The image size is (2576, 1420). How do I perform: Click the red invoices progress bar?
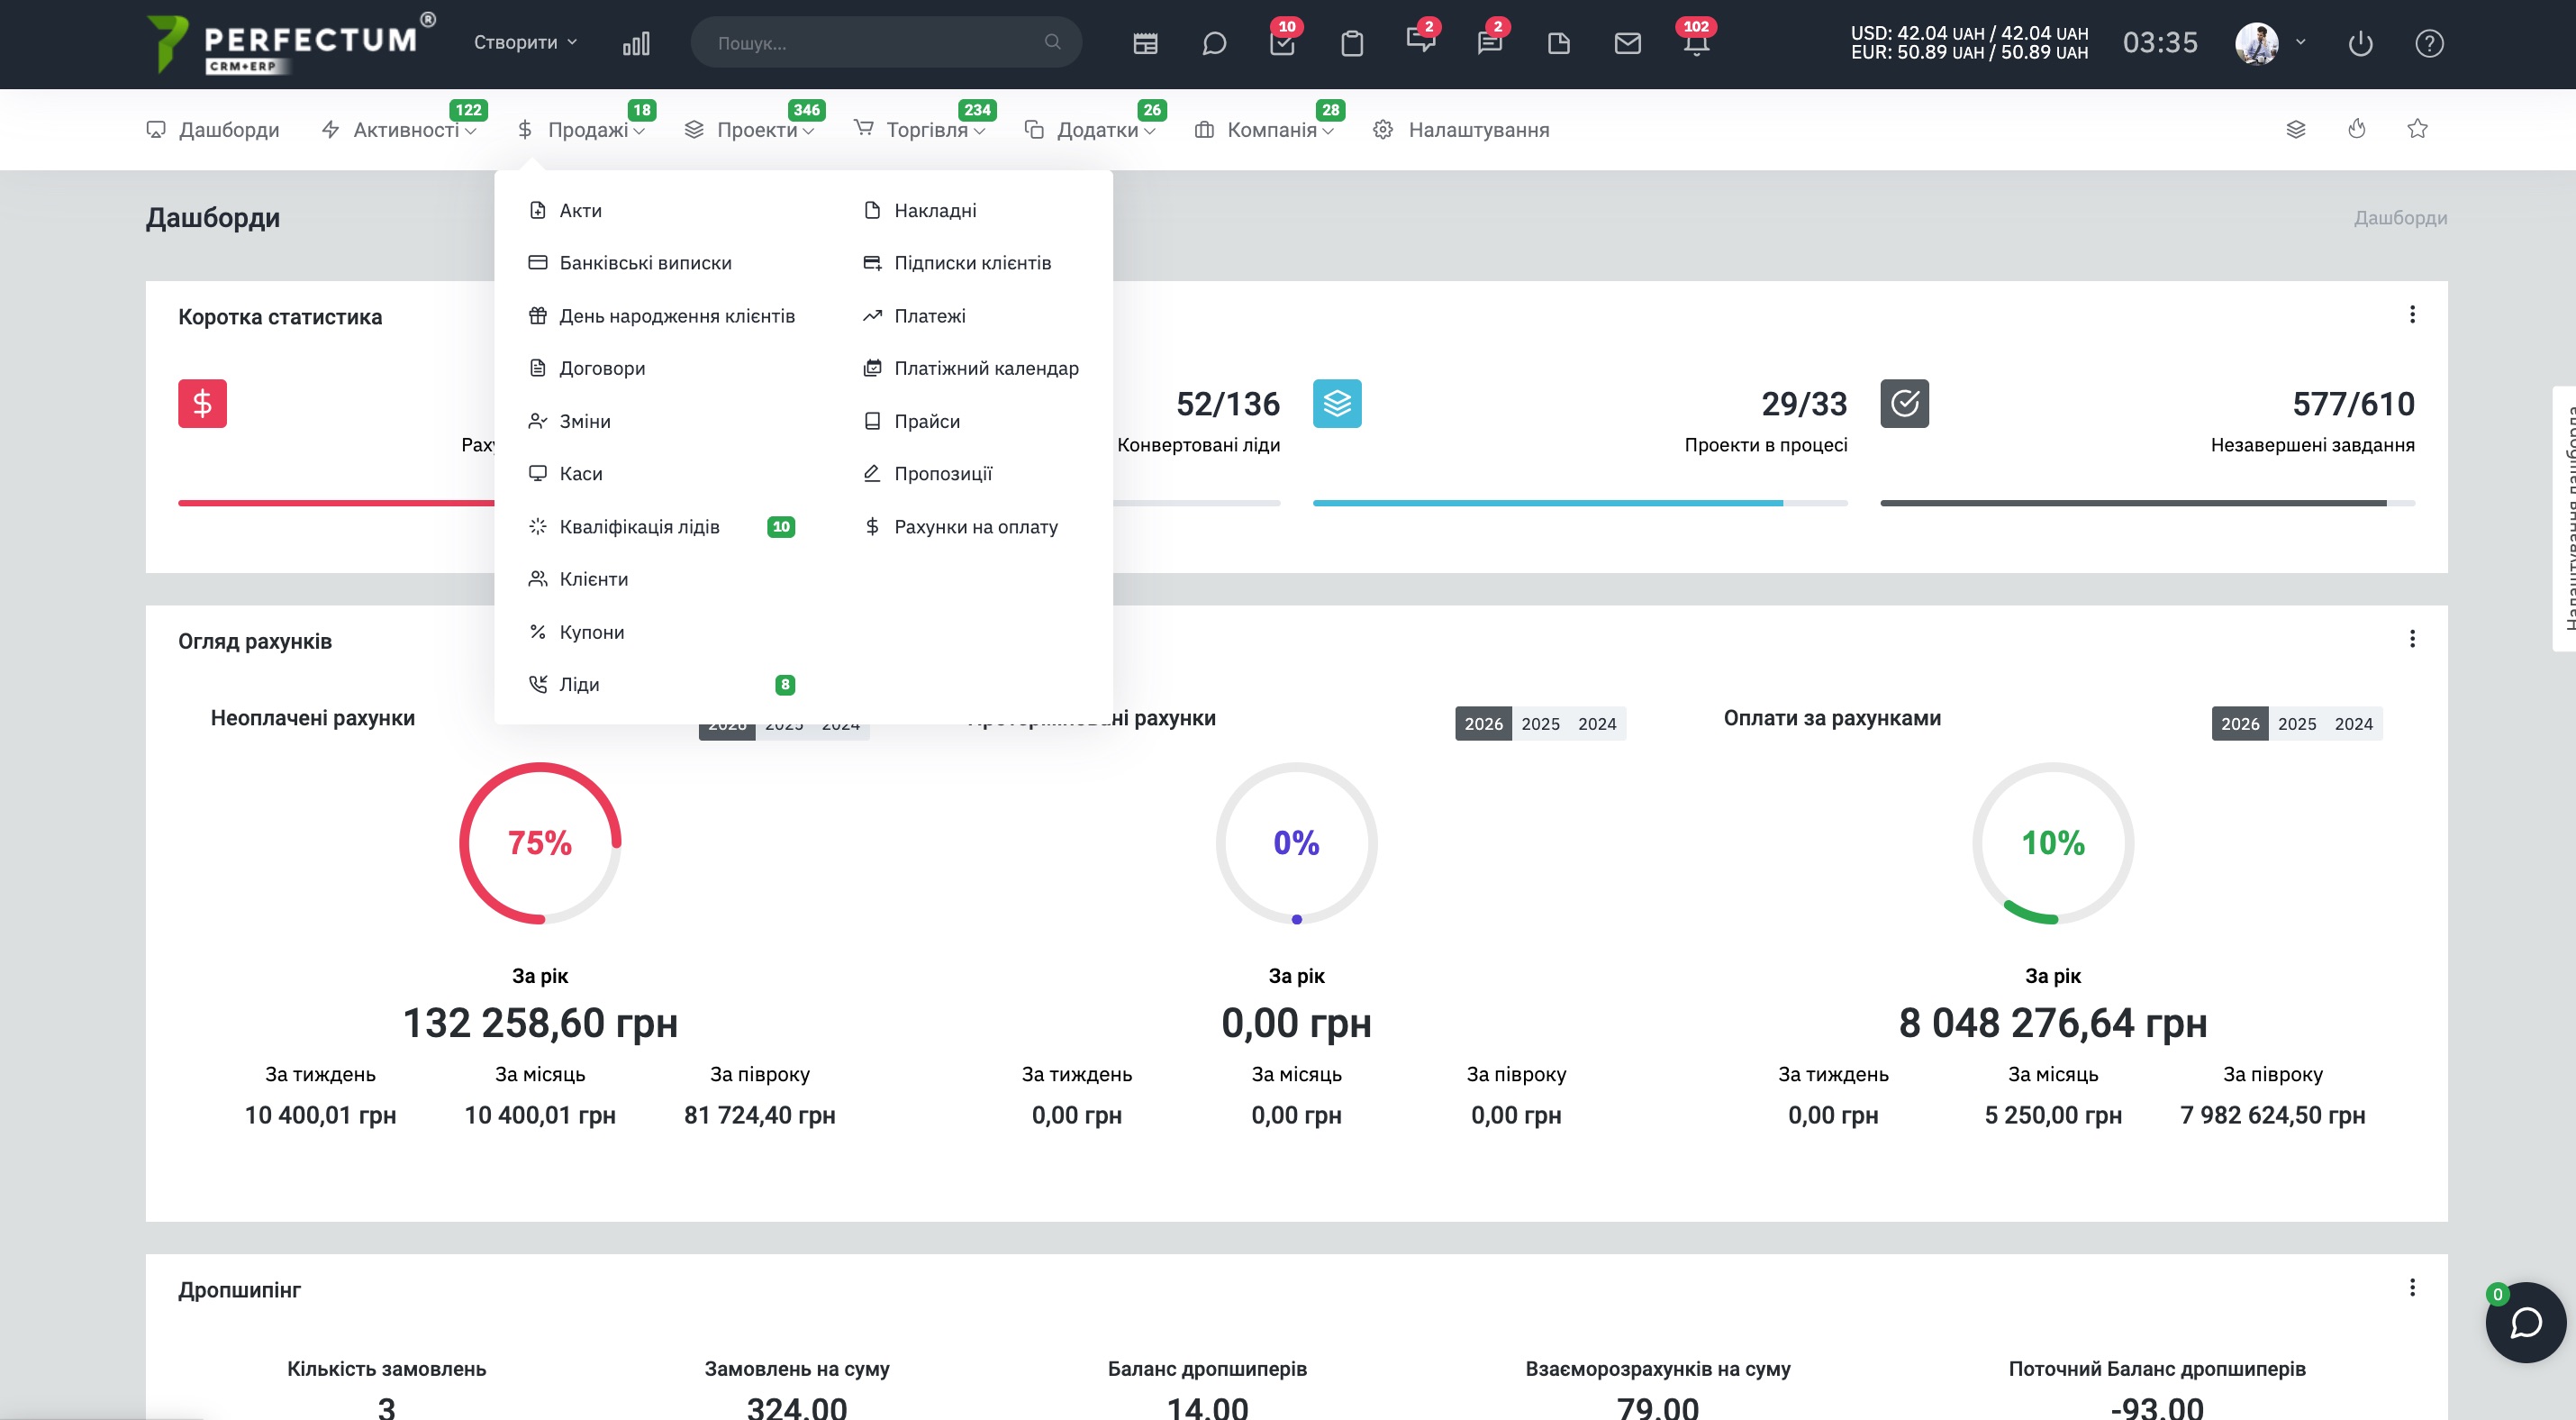(x=336, y=503)
